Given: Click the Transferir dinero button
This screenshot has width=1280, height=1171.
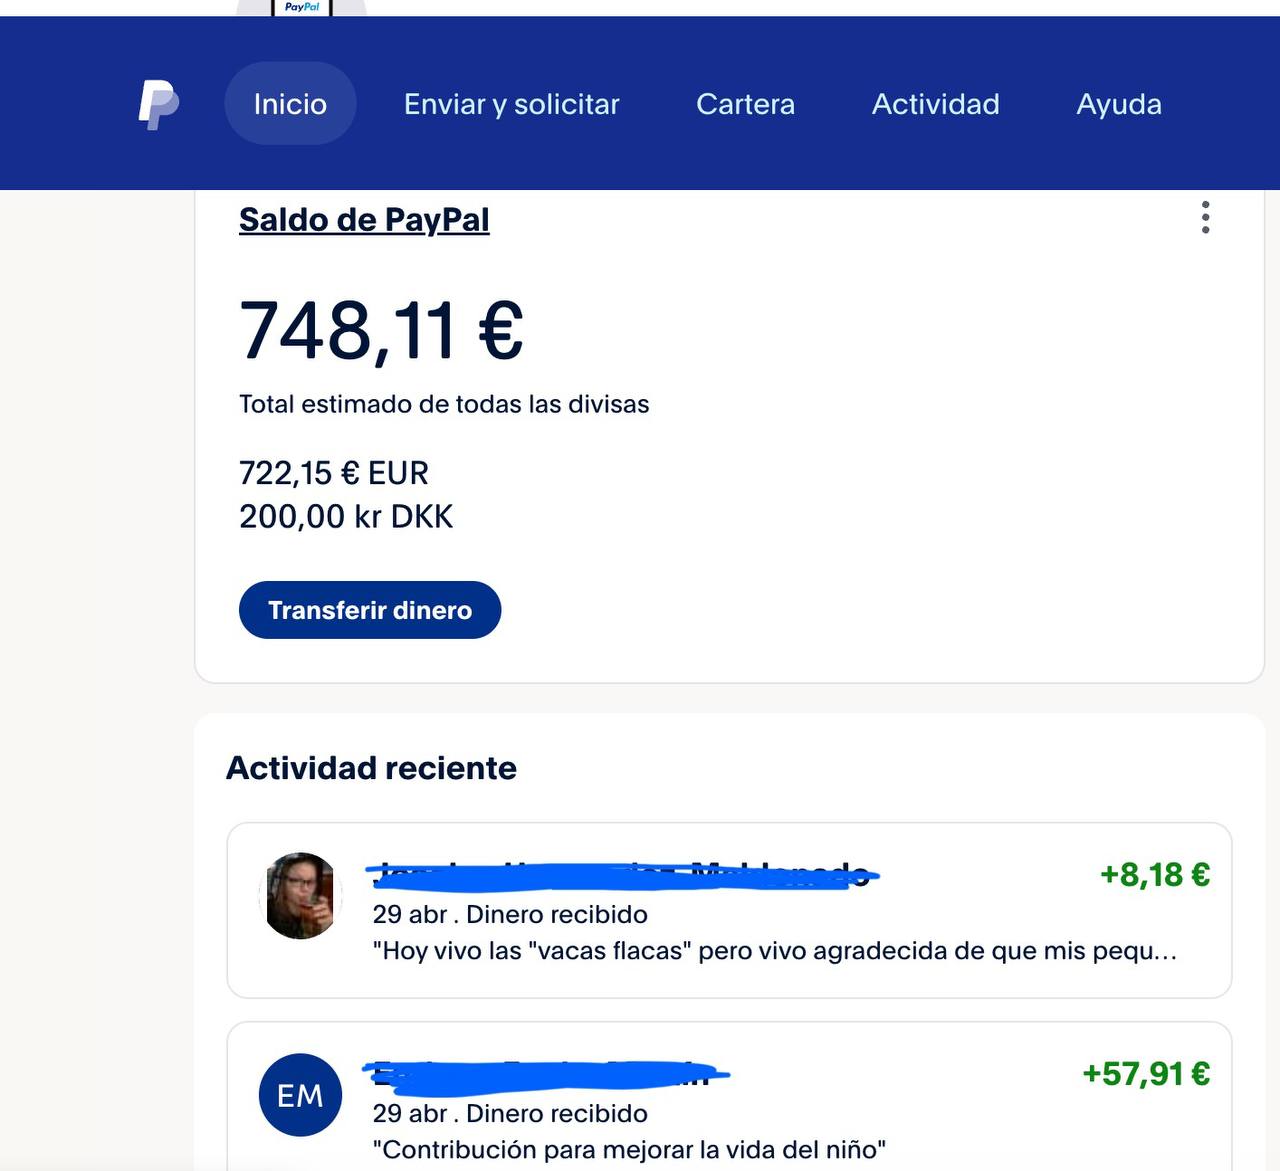Looking at the screenshot, I should point(370,610).
